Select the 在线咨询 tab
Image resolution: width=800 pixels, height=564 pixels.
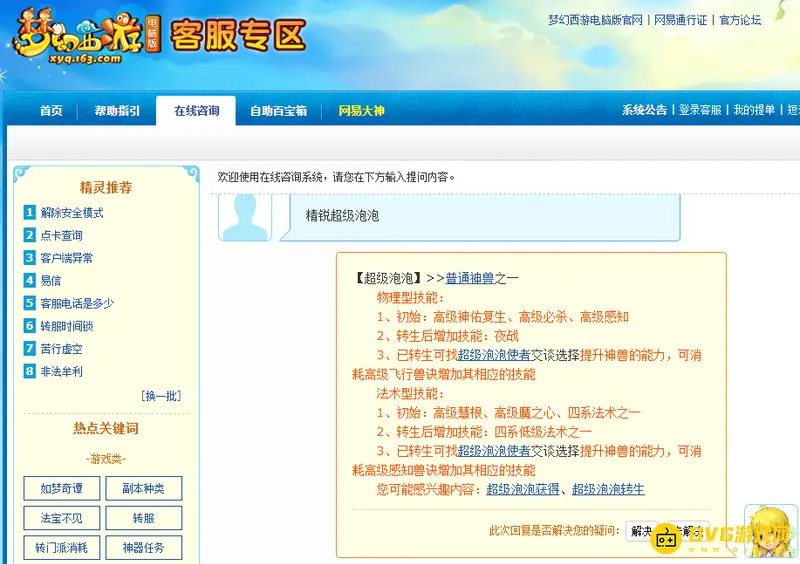pos(196,110)
